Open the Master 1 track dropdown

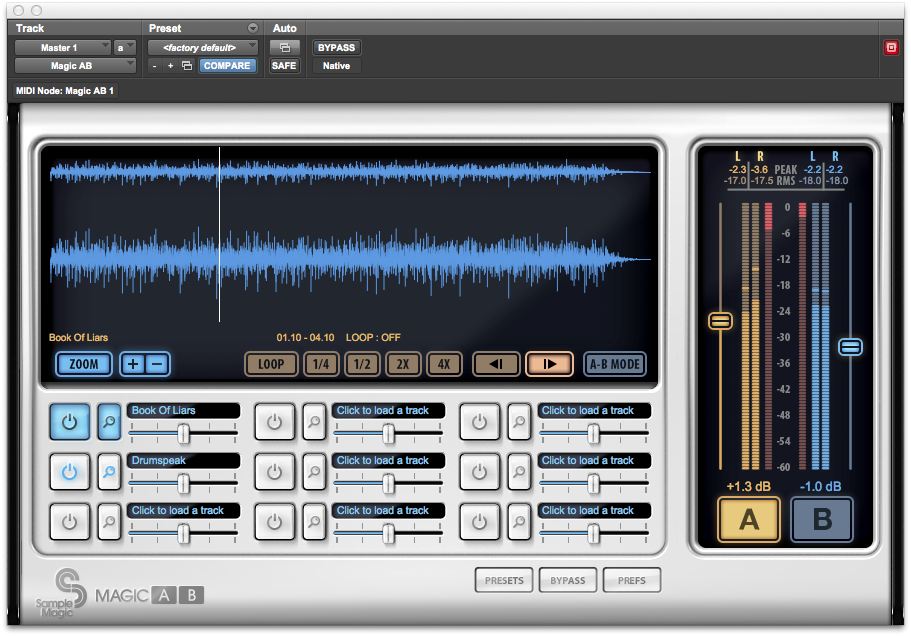[x=61, y=47]
